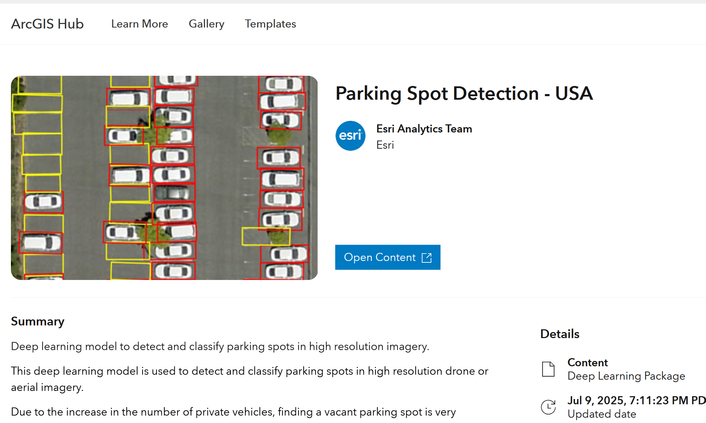The width and height of the screenshot is (706, 423).
Task: Click the Summary heading
Action: click(x=38, y=322)
